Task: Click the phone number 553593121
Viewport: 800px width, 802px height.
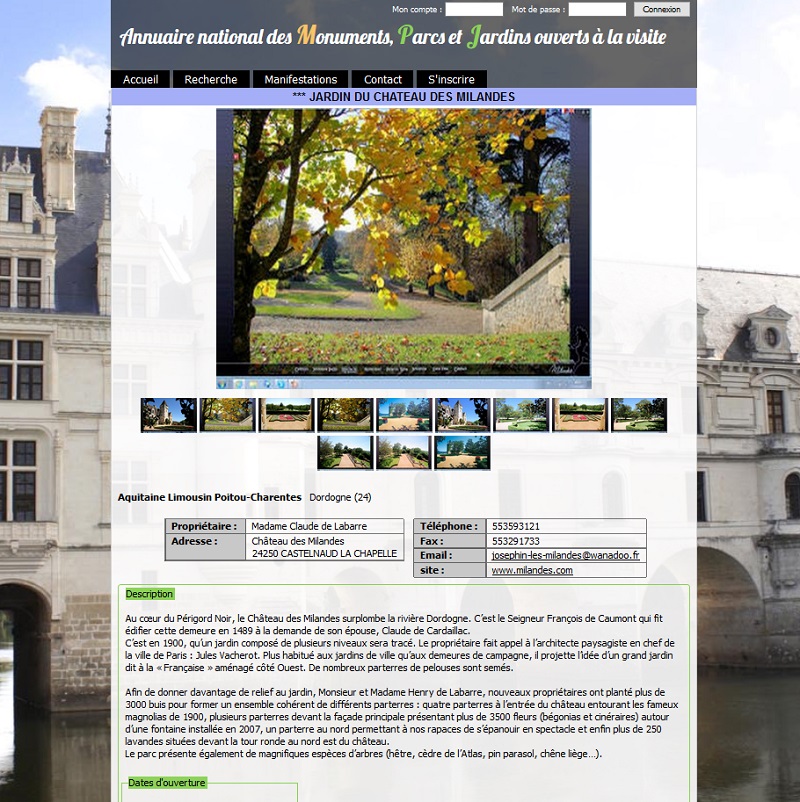Action: [x=516, y=526]
